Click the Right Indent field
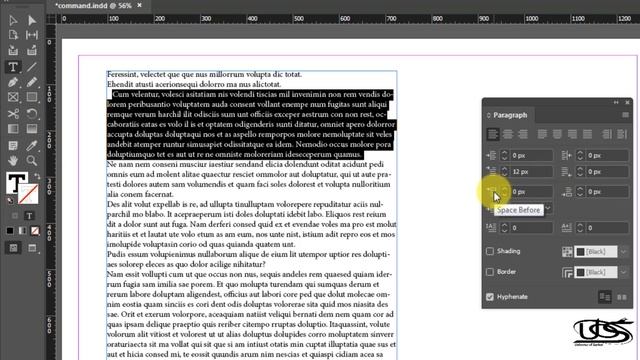The width and height of the screenshot is (640, 360). pyautogui.click(x=607, y=156)
